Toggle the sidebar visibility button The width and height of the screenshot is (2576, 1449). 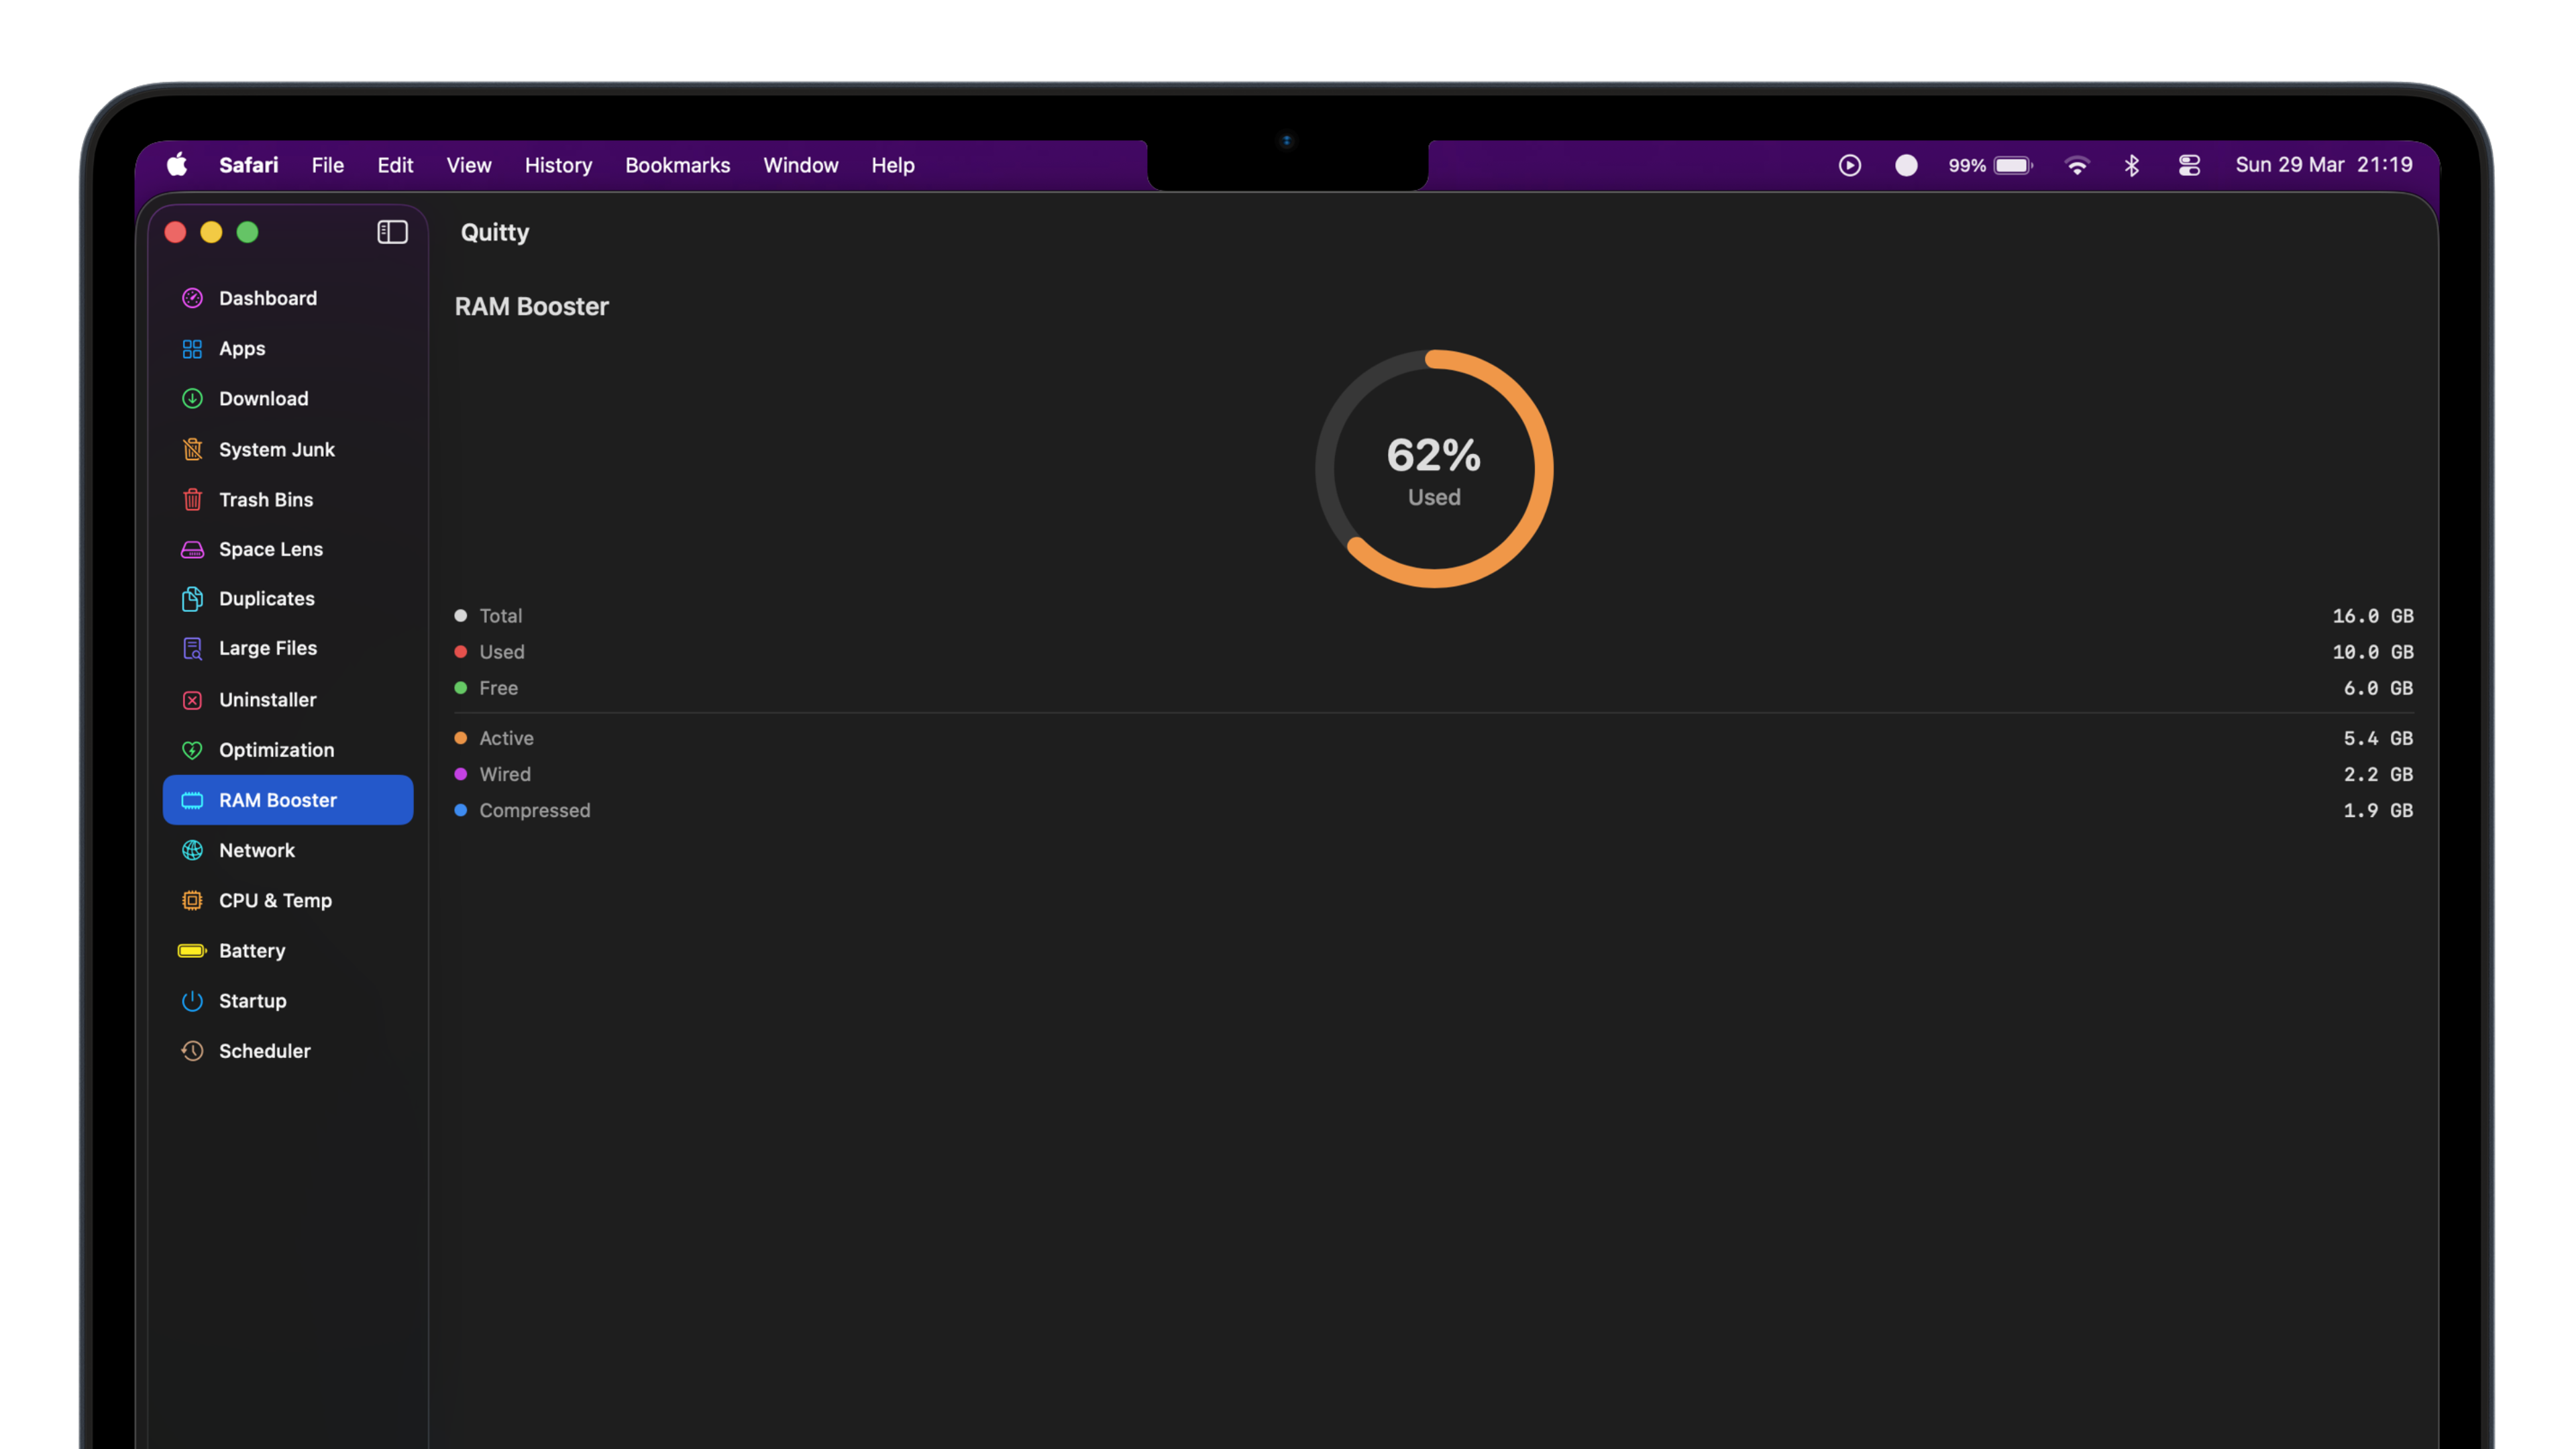(x=392, y=232)
